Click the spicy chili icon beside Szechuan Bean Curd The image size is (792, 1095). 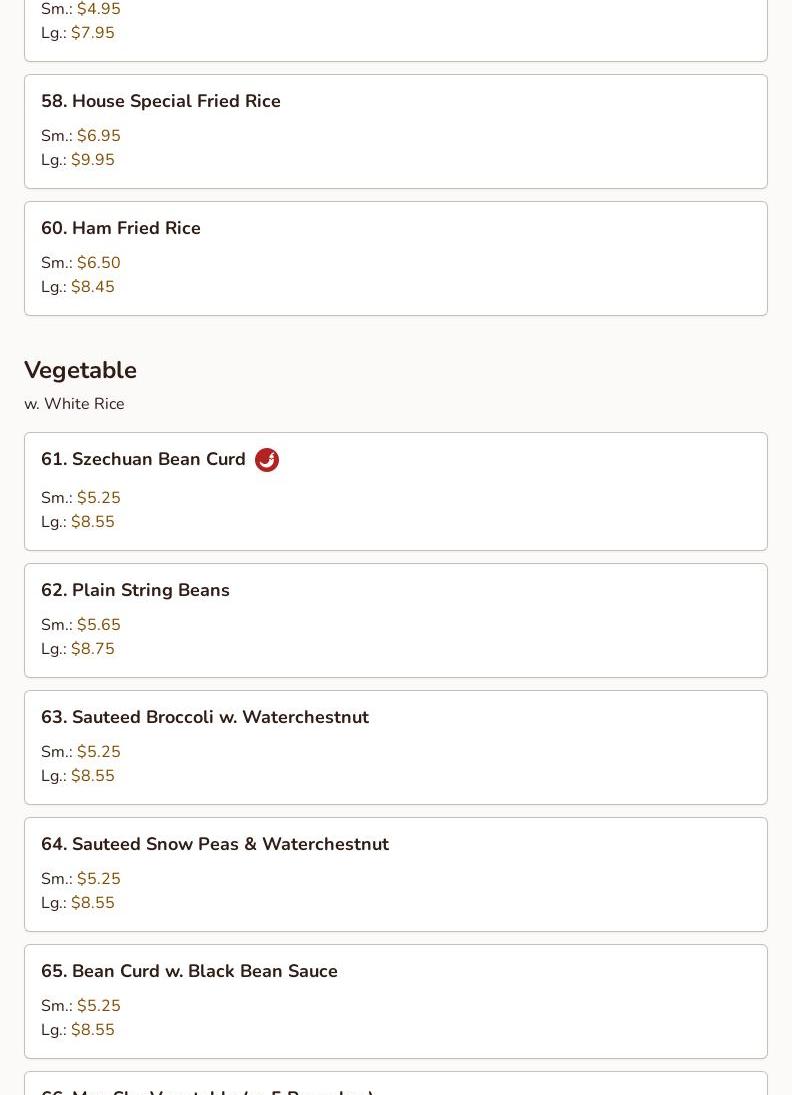coord(267,460)
